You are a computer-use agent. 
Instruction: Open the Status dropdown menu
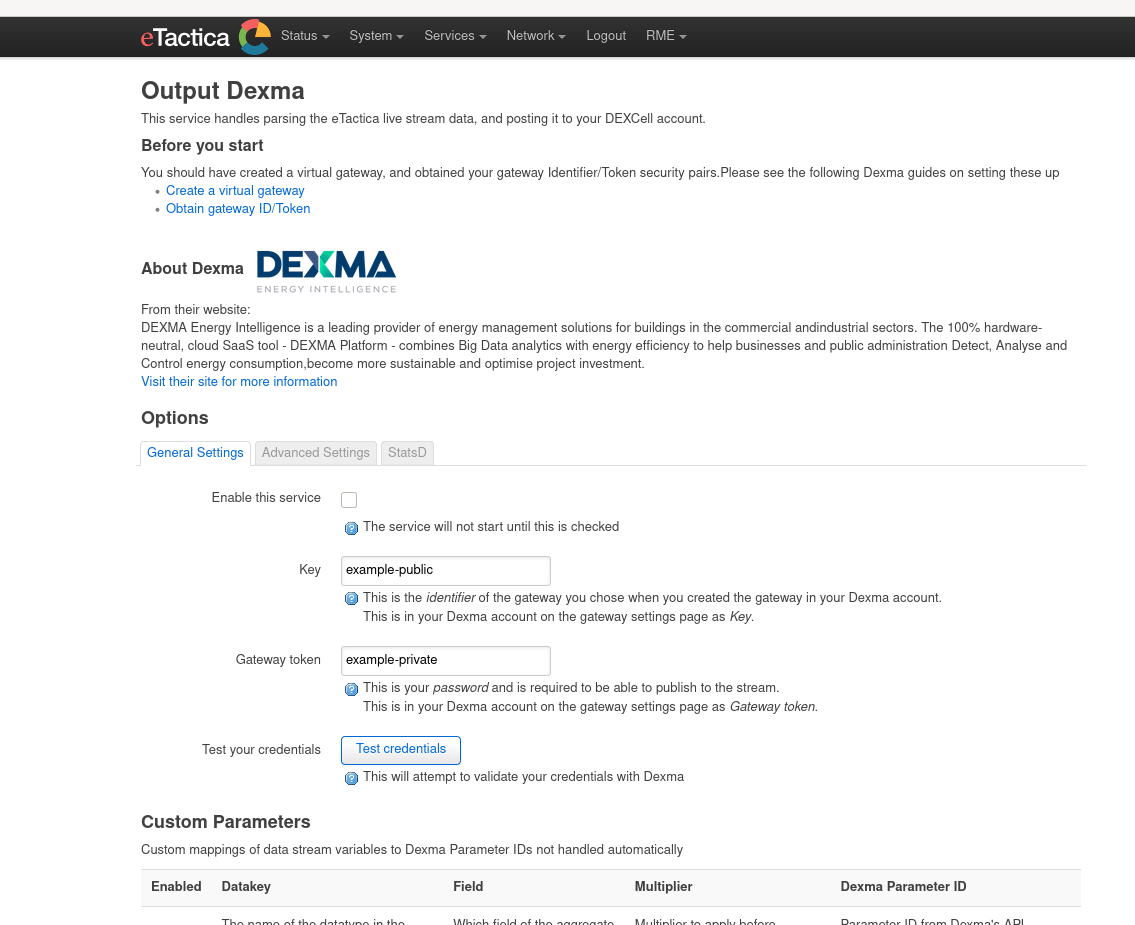[305, 35]
